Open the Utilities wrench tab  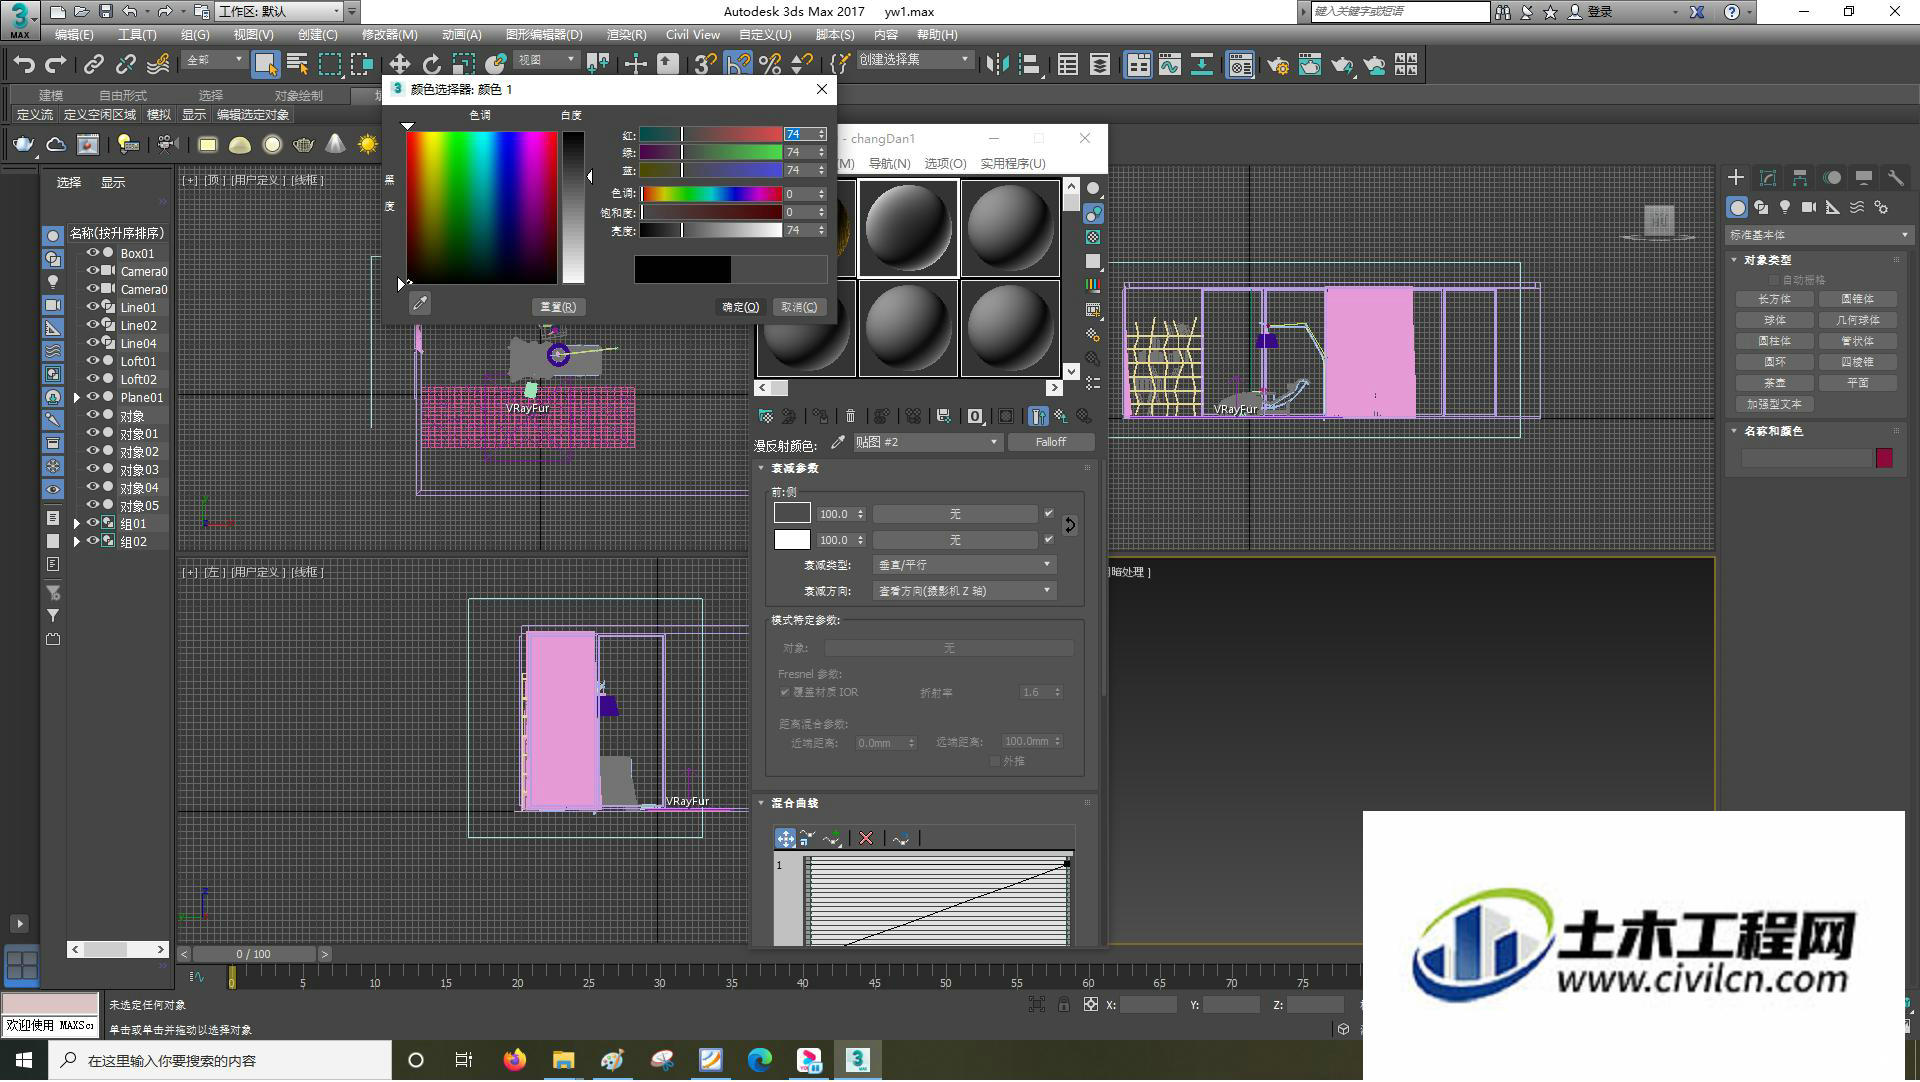(1895, 178)
